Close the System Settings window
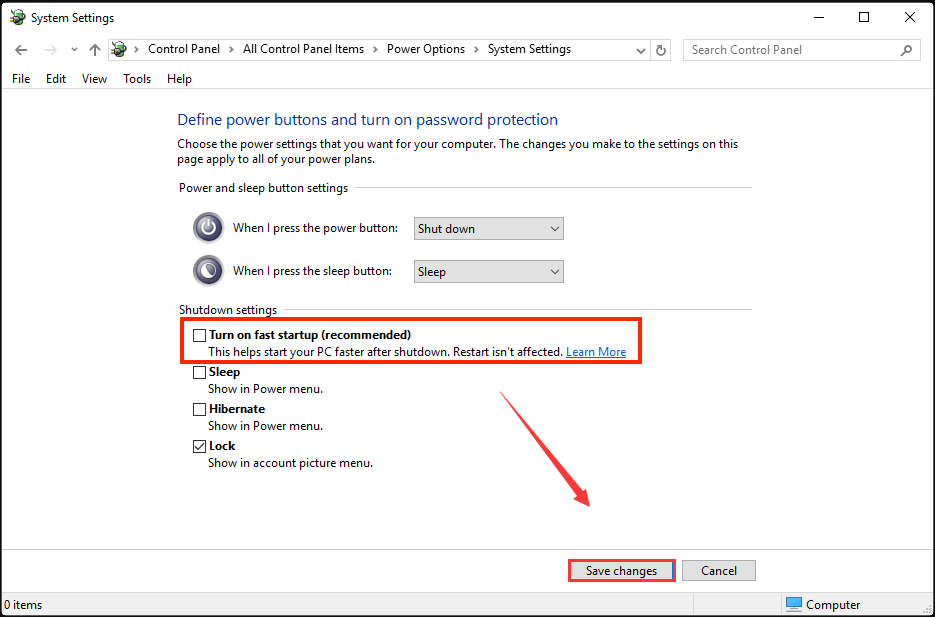This screenshot has width=935, height=617. coord(909,17)
